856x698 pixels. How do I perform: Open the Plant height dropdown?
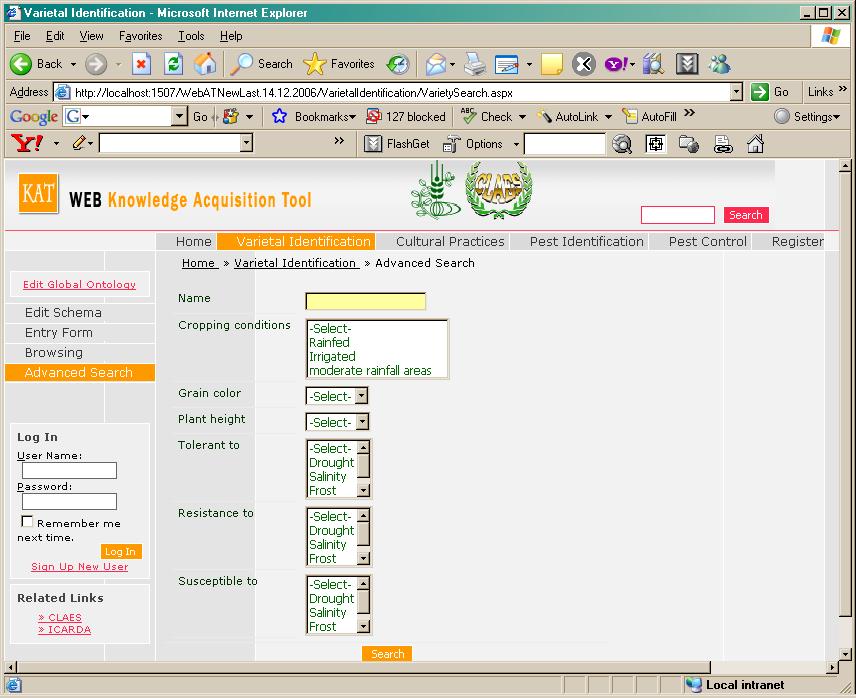pos(361,422)
